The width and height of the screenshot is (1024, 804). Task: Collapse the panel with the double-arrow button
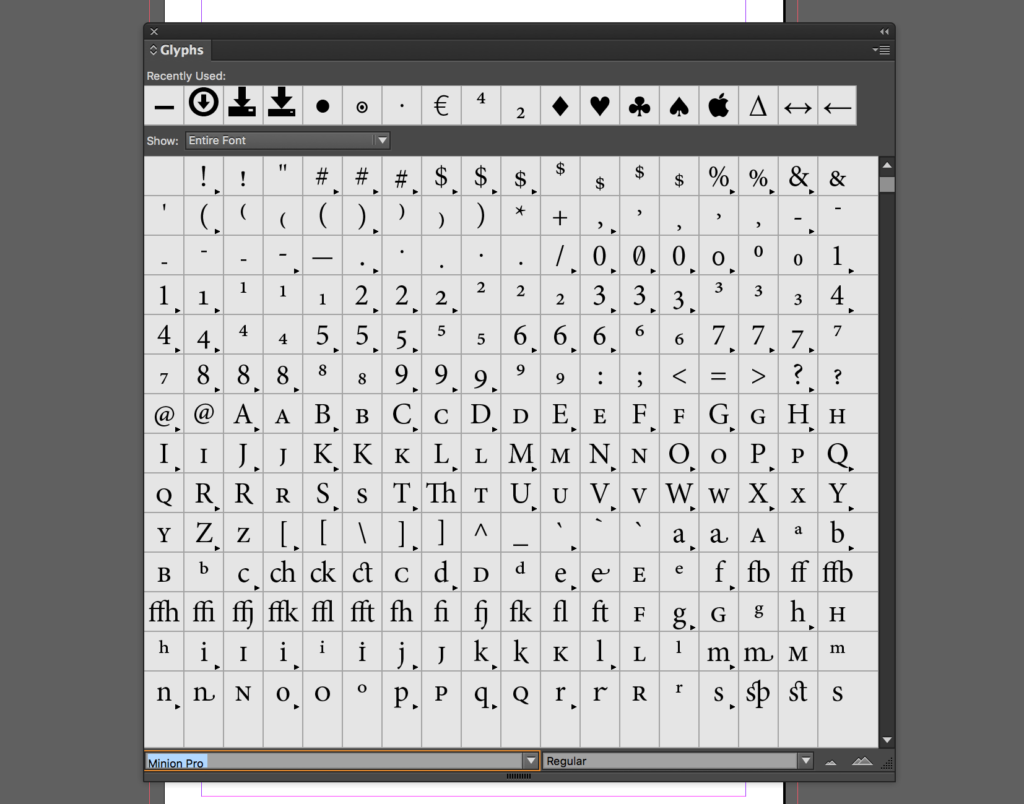tap(884, 31)
